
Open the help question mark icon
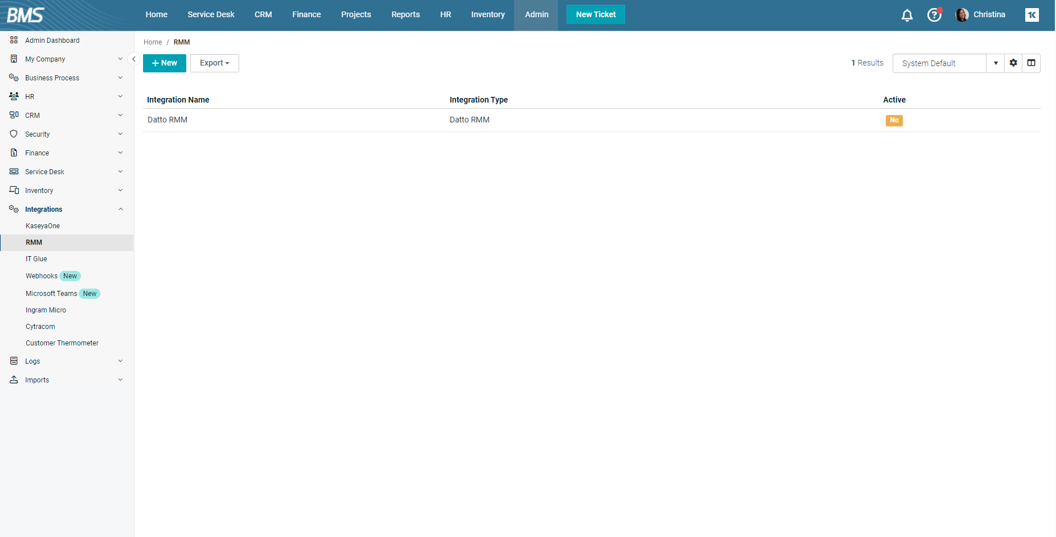[934, 15]
